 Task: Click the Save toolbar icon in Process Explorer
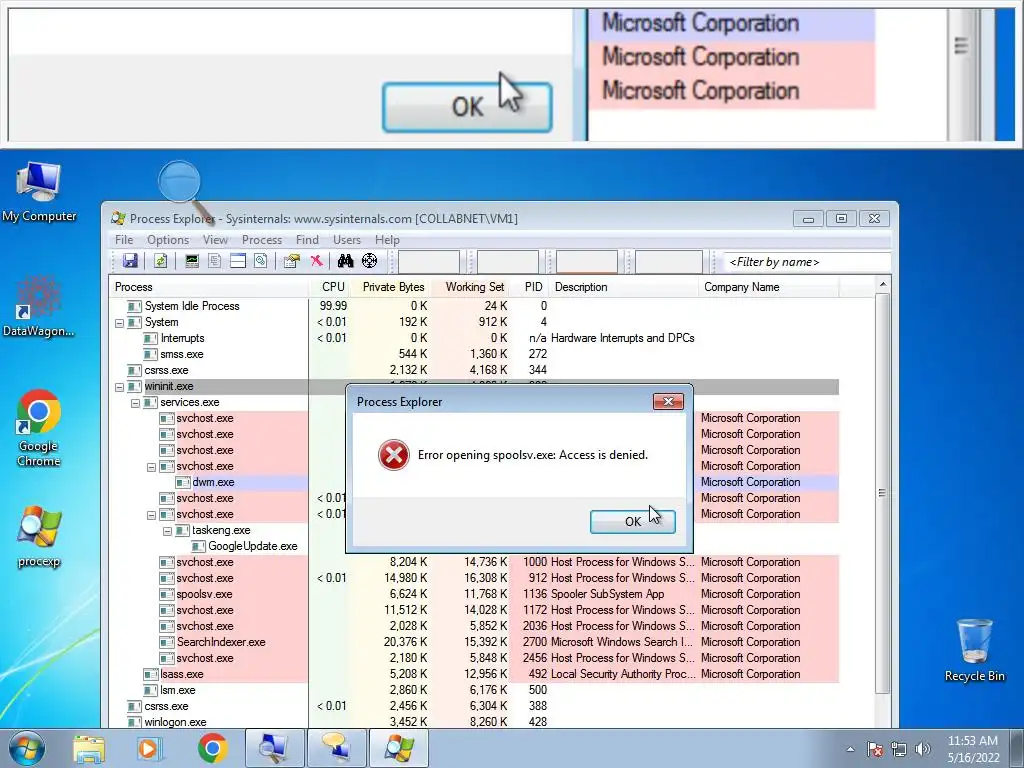click(130, 261)
